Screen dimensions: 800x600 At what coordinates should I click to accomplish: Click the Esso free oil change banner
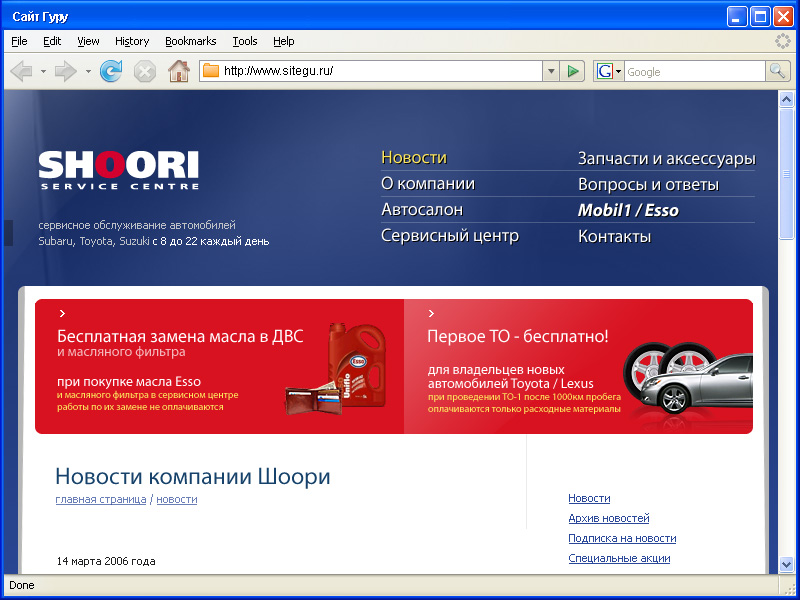coord(219,366)
